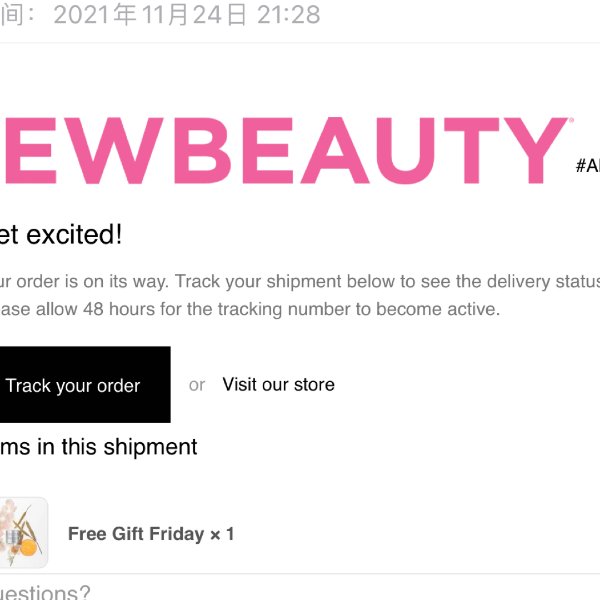600x600 pixels.
Task: Click the Get excited! heading
Action: (60, 234)
